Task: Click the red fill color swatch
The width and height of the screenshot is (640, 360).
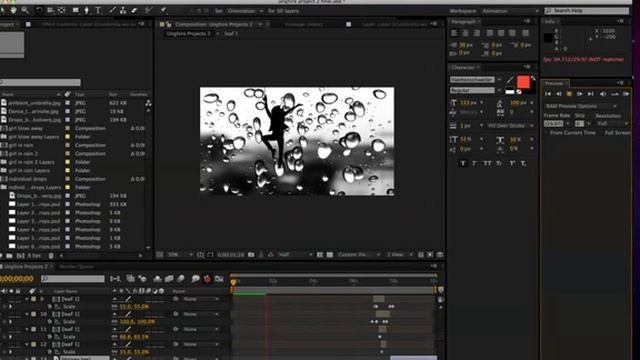Action: pos(523,82)
